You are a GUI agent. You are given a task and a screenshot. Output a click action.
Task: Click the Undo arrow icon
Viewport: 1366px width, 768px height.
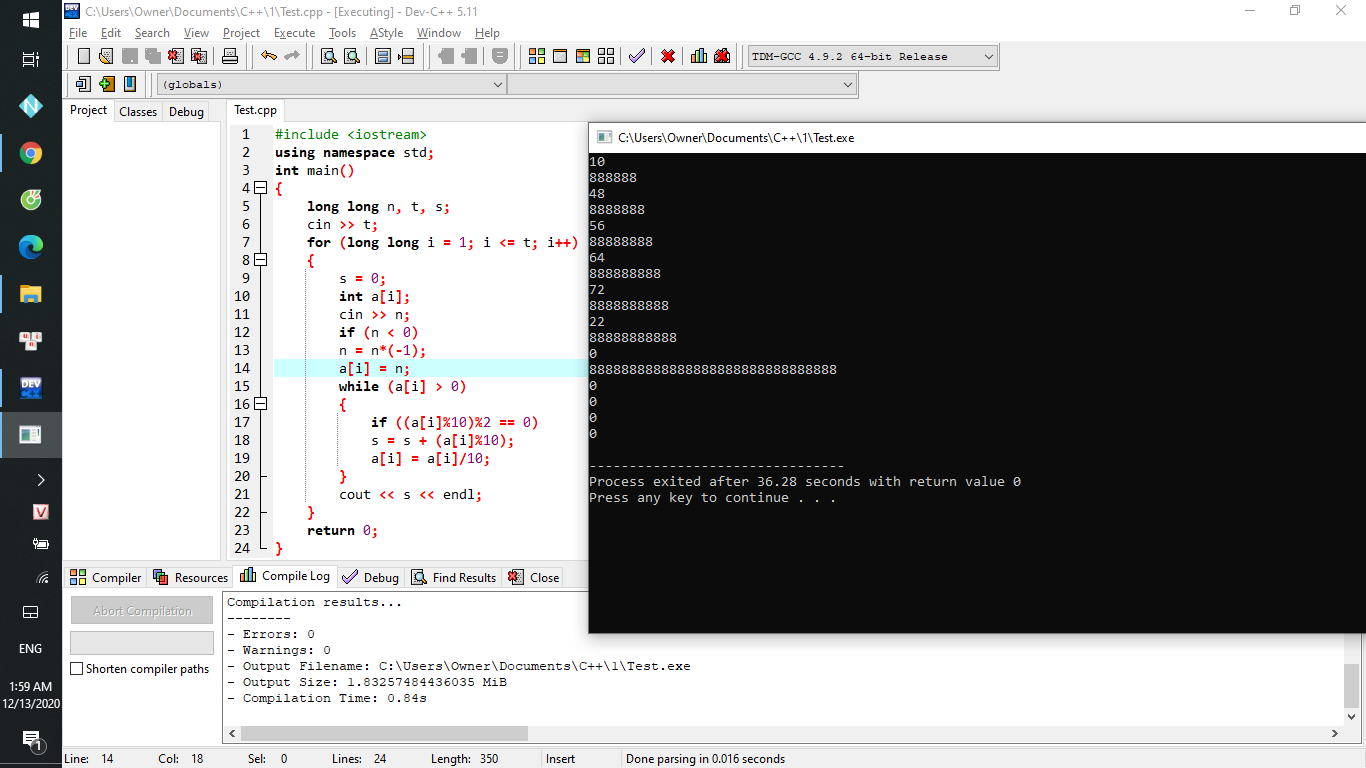[268, 57]
